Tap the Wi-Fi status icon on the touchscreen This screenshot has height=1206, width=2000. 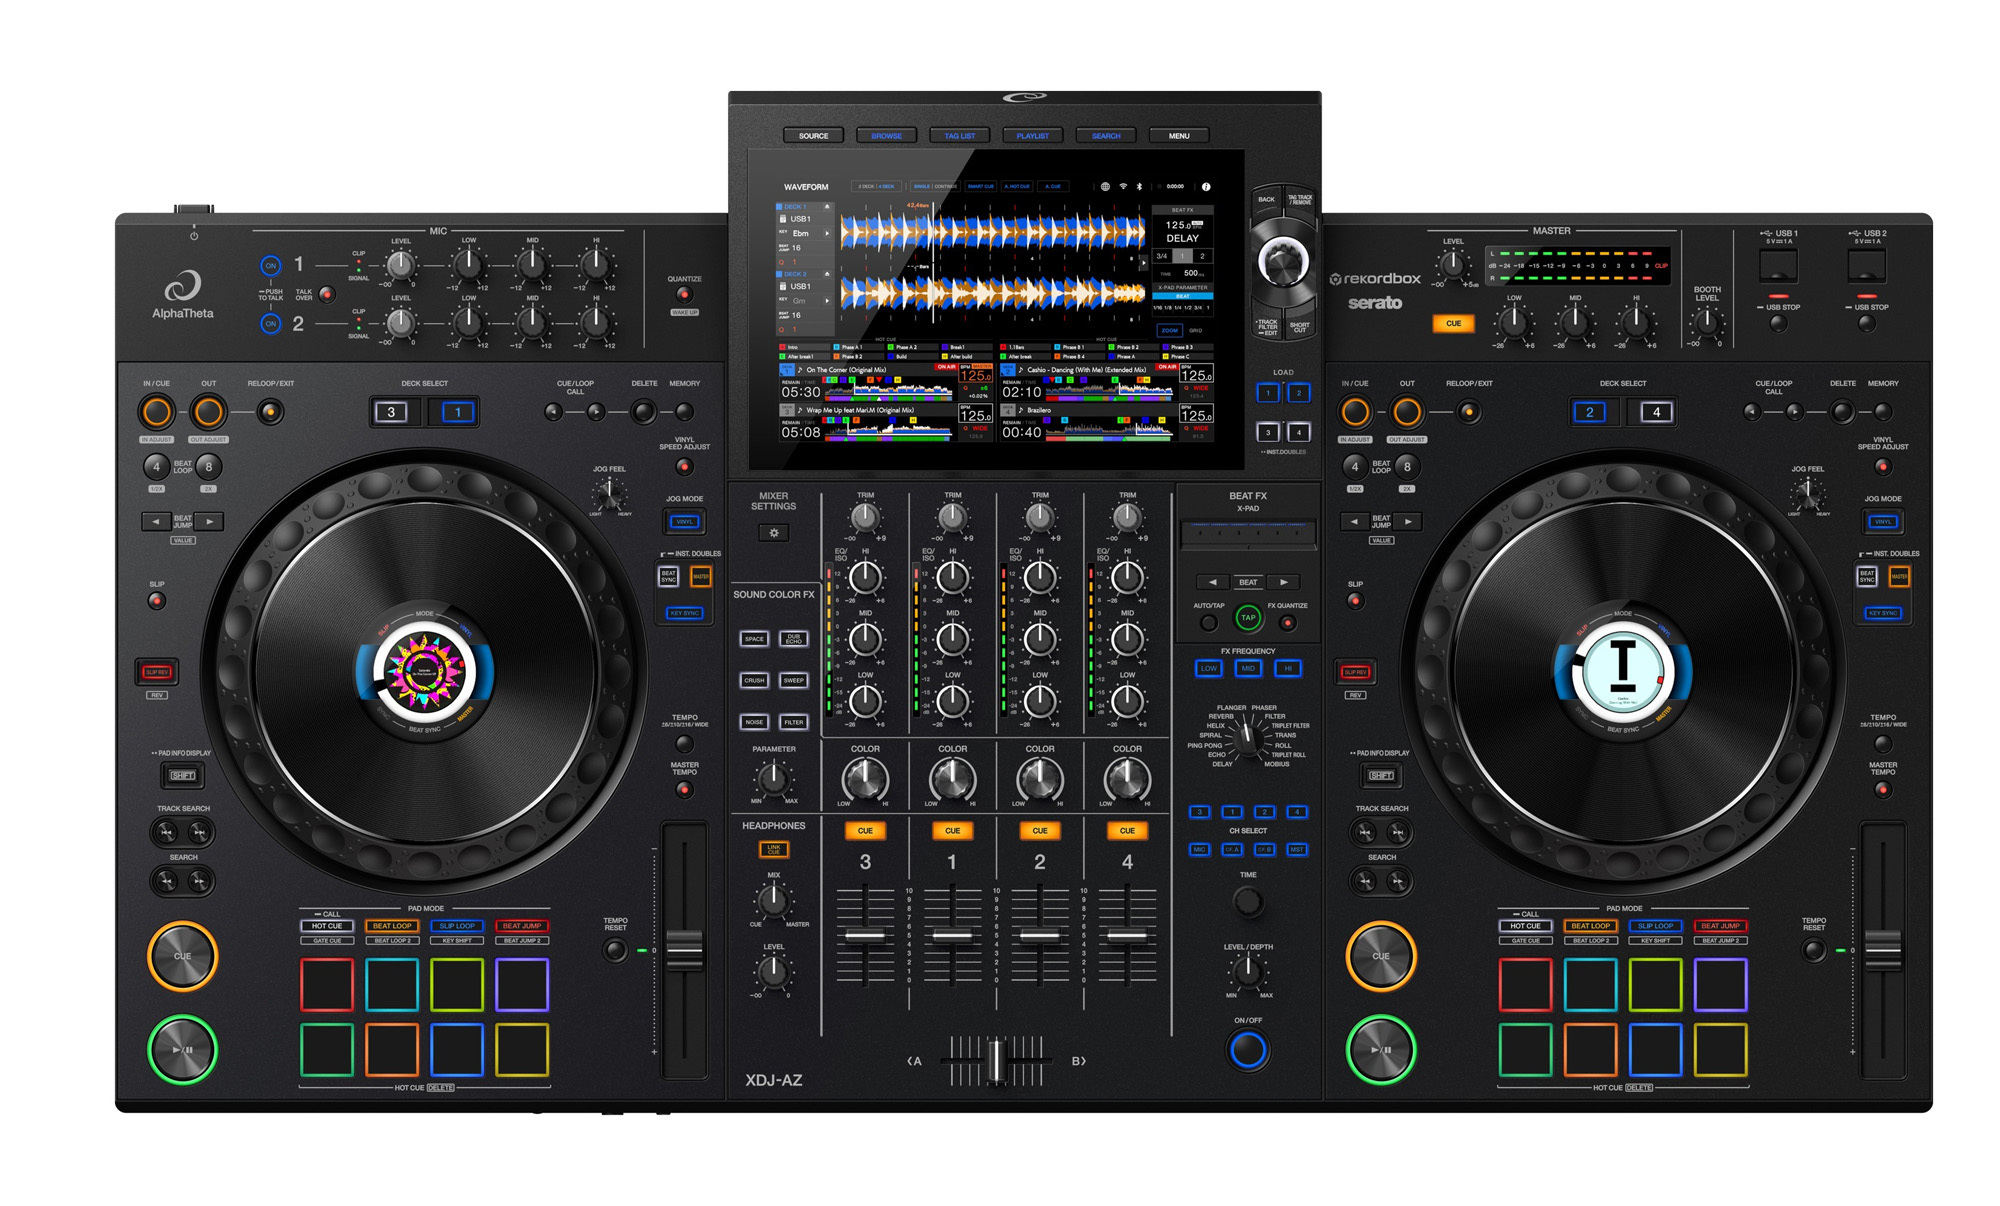coord(1123,186)
